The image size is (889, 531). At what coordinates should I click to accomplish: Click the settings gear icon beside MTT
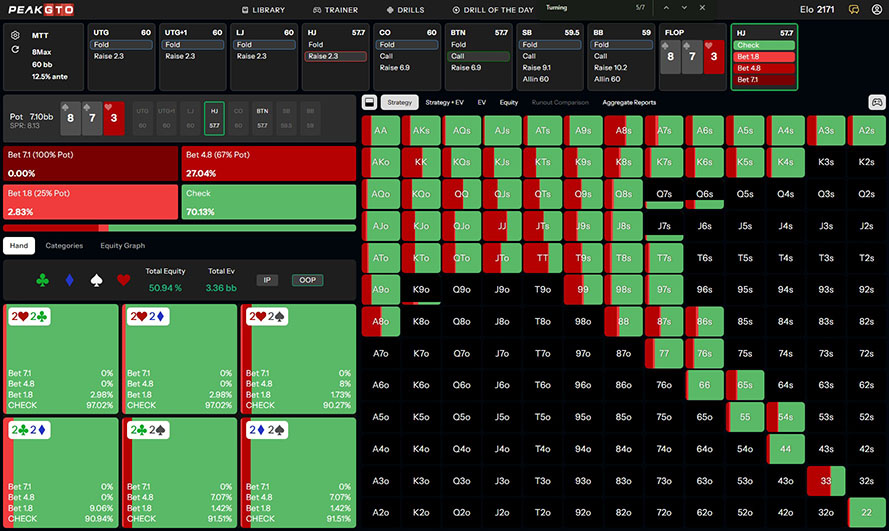pos(15,35)
